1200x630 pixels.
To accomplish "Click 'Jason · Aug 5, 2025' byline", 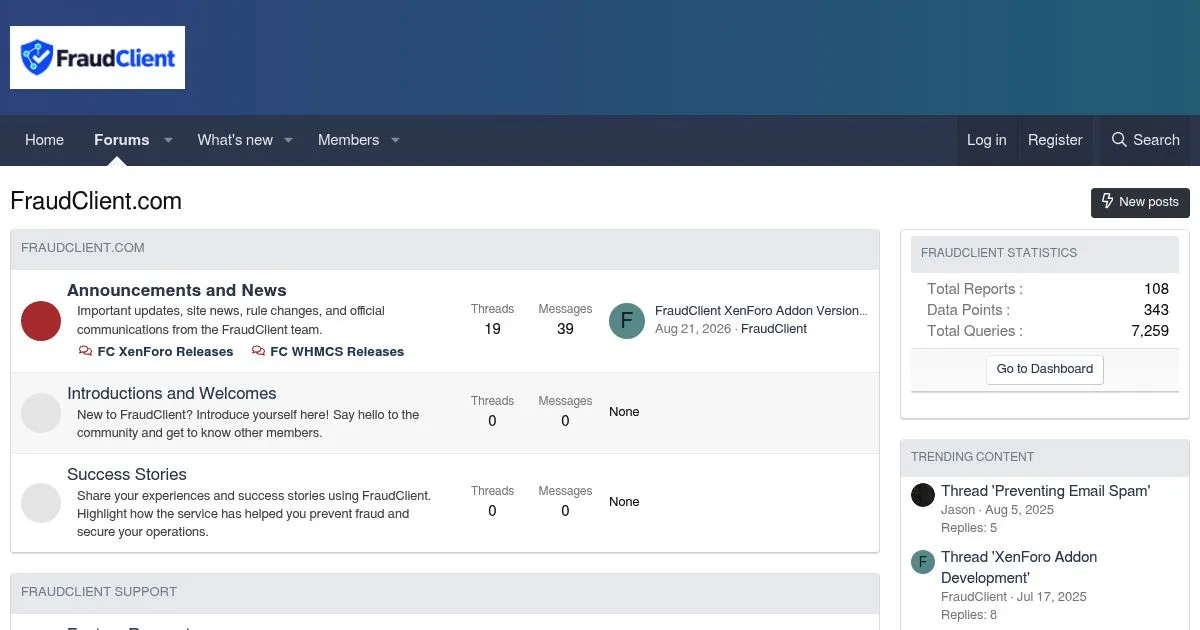I will [997, 510].
